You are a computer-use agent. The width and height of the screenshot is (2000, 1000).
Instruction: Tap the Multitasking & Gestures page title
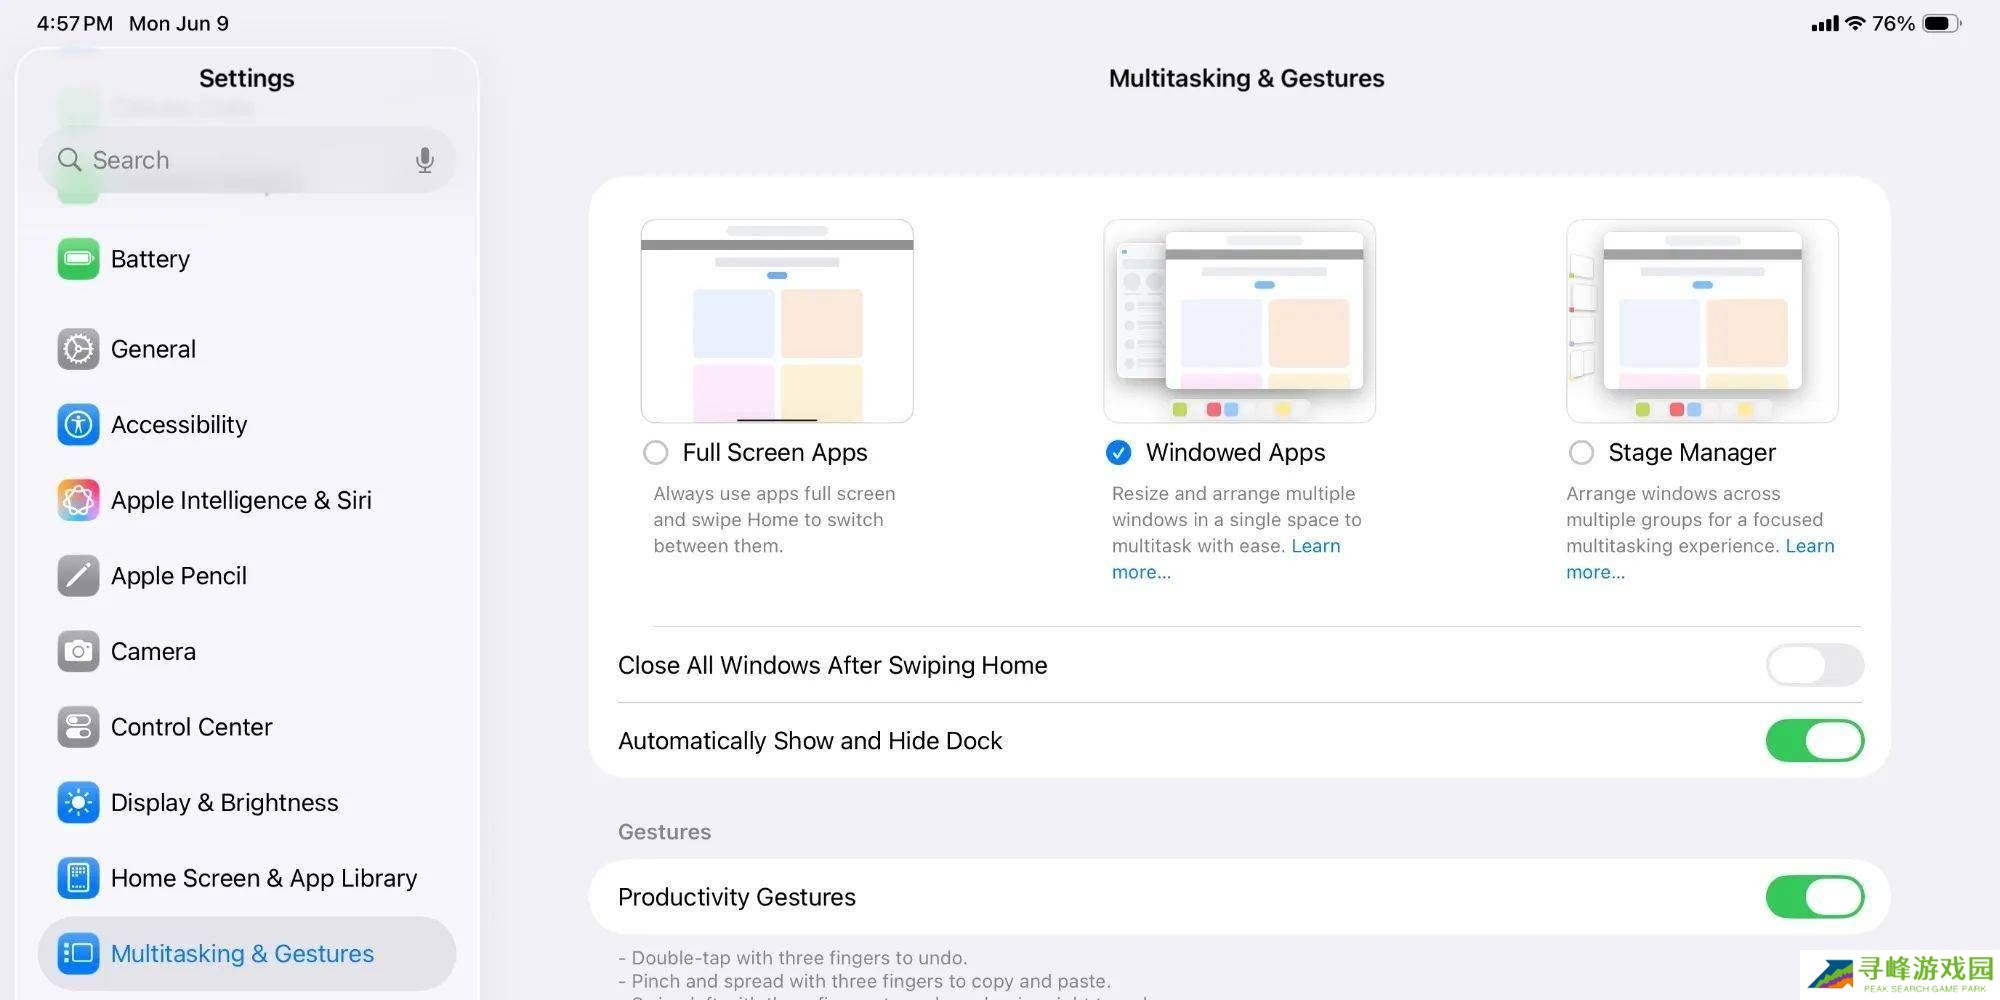(x=1246, y=78)
